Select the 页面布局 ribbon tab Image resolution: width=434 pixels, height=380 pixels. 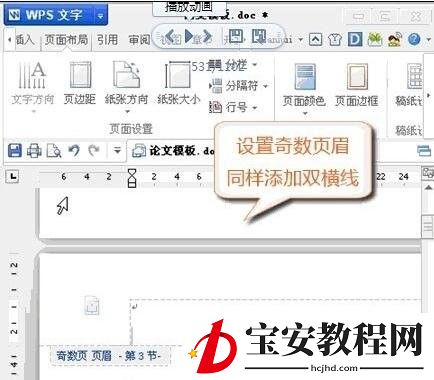point(66,40)
